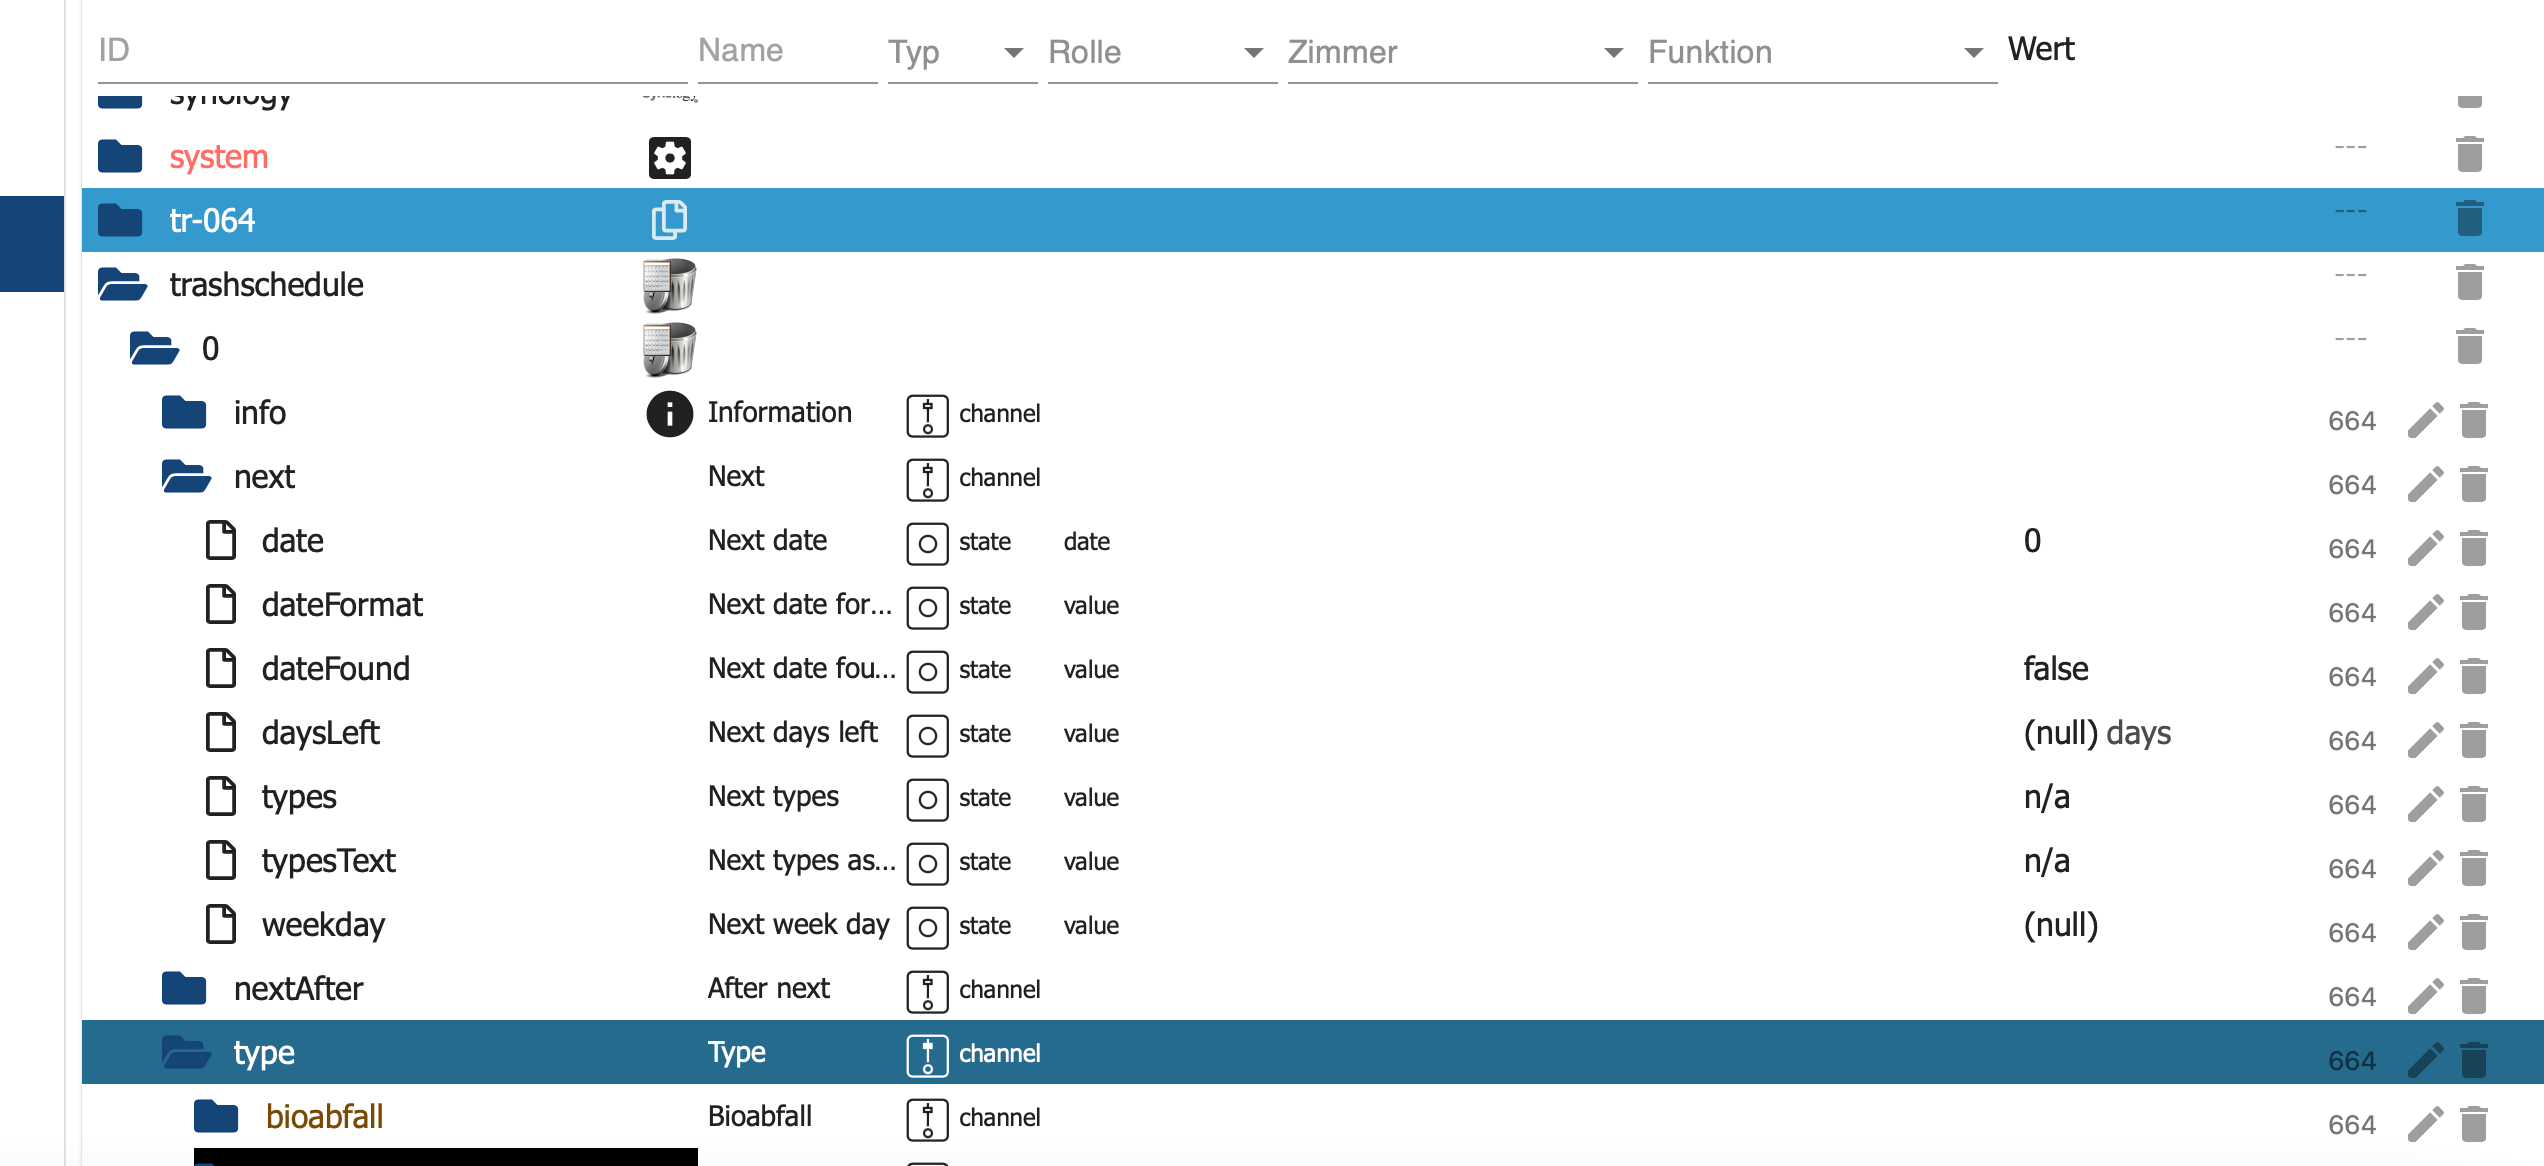Collapse the trashschedule folder
Image resolution: width=2544 pixels, height=1166 pixels.
point(122,285)
